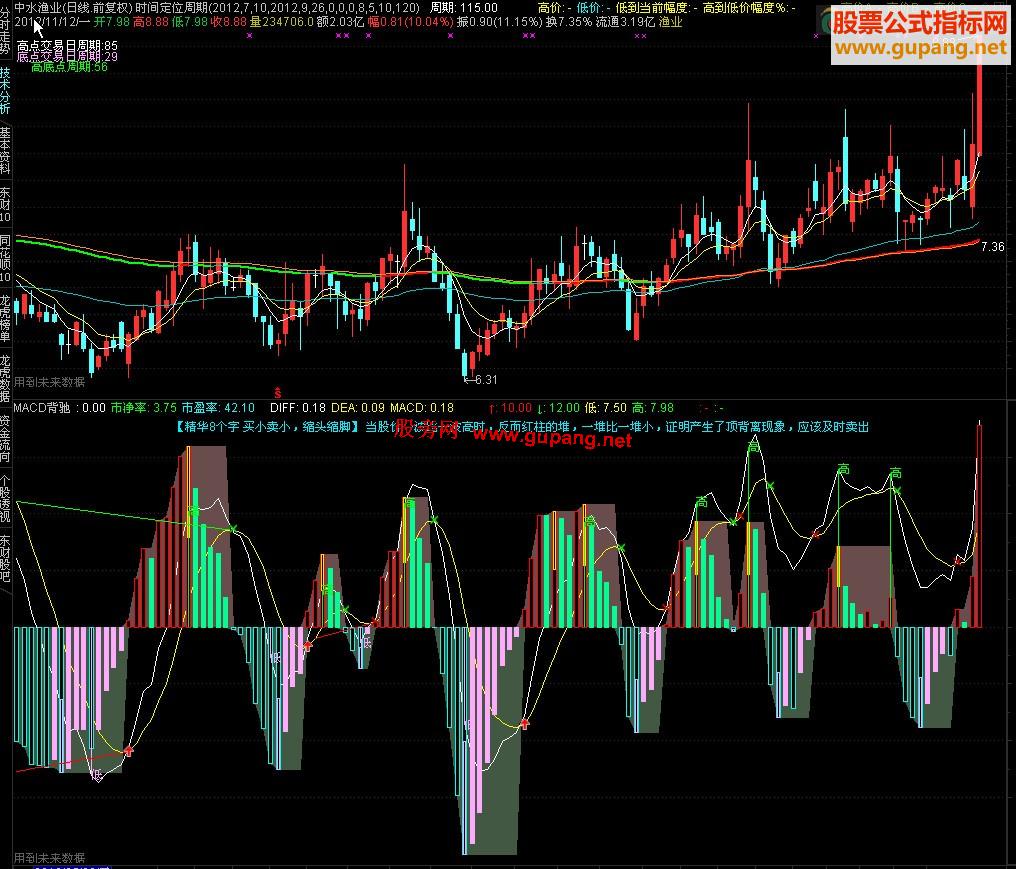This screenshot has width=1016, height=869.
Task: Switch to the 分时走势 sidebar tab
Action: 5,31
